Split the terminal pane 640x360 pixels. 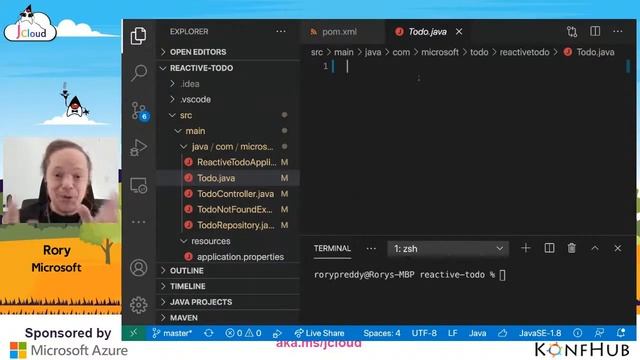(549, 248)
